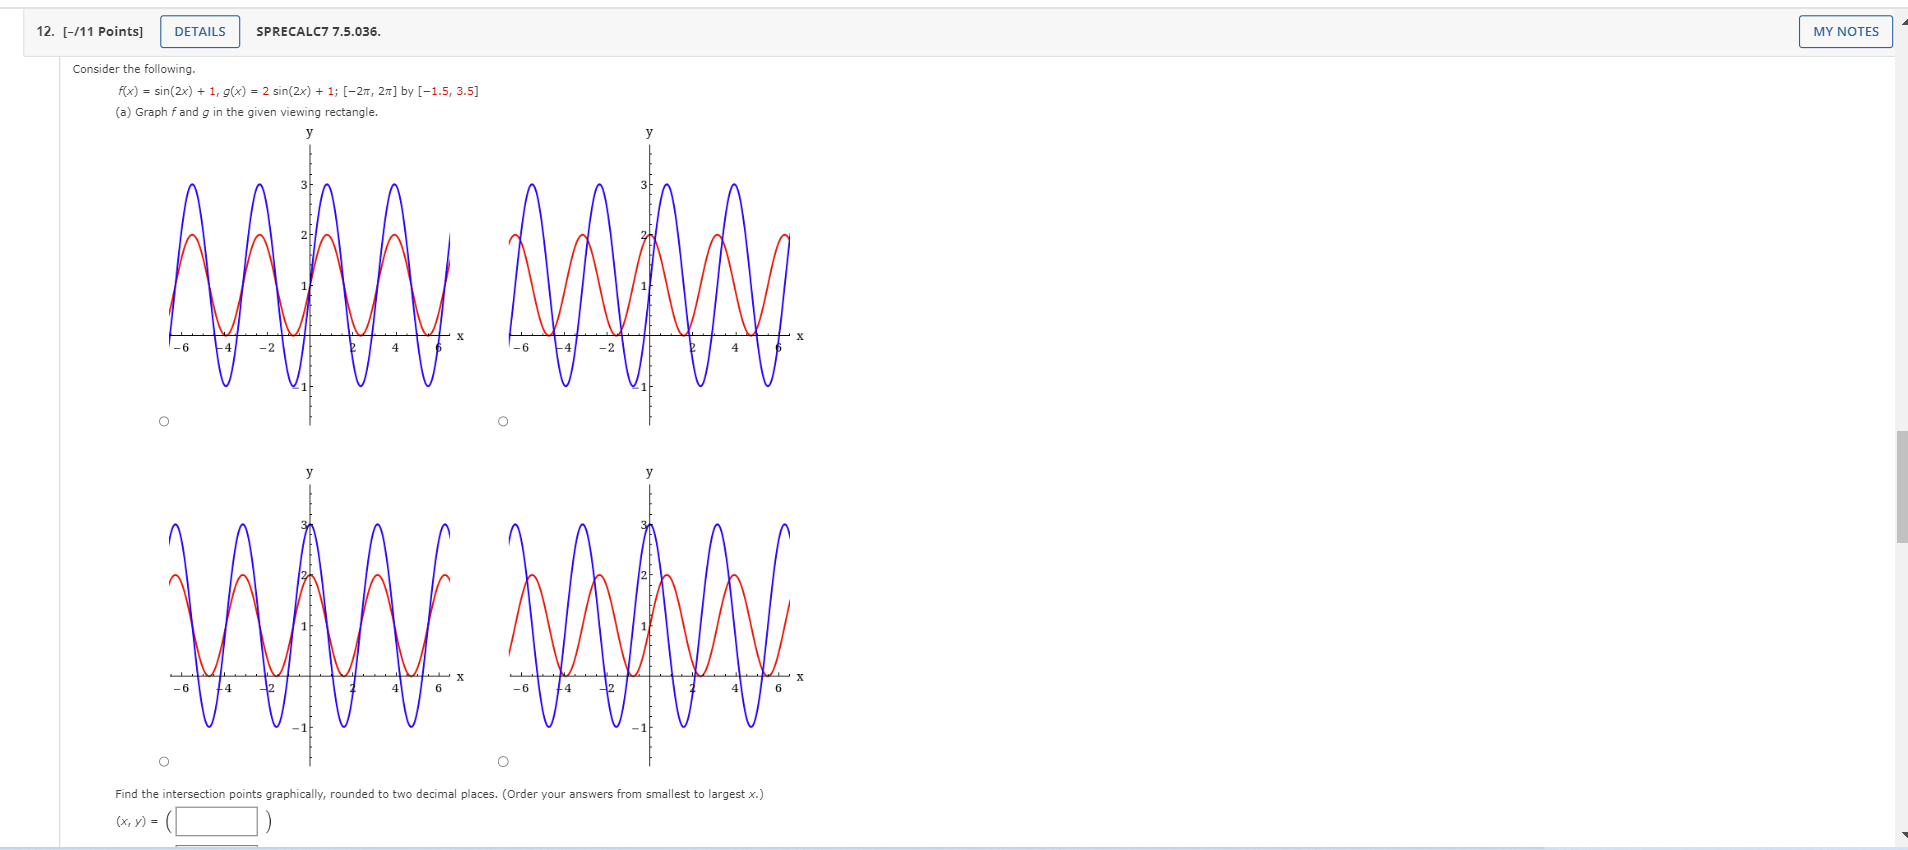Select the top-right graph answer radio button

point(503,421)
